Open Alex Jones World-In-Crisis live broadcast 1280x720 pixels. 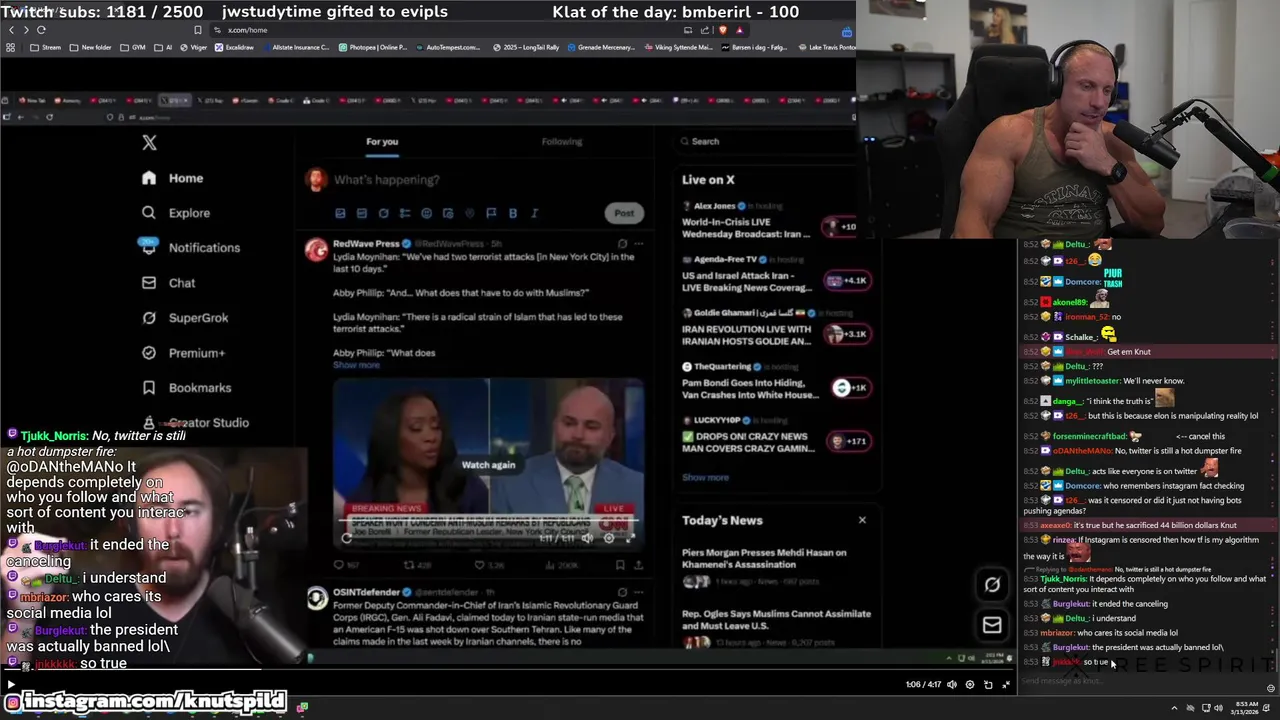tap(768, 220)
